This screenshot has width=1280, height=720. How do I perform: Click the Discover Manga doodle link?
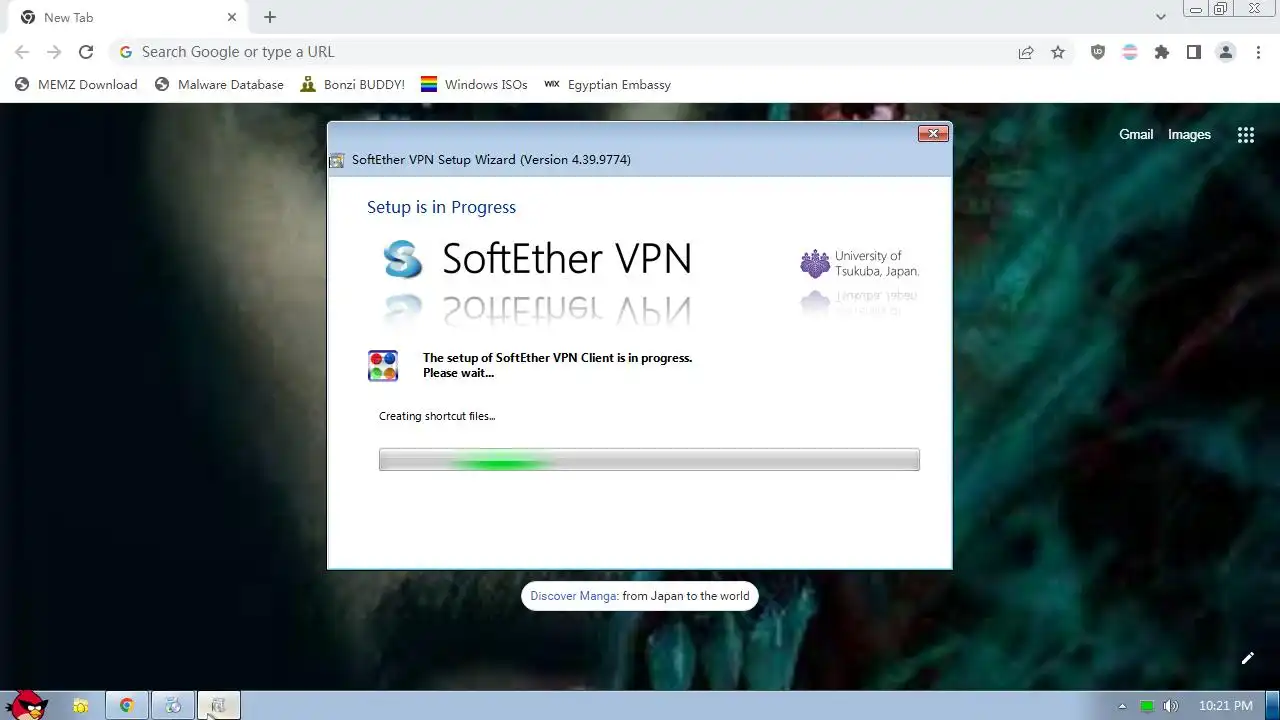pos(640,596)
